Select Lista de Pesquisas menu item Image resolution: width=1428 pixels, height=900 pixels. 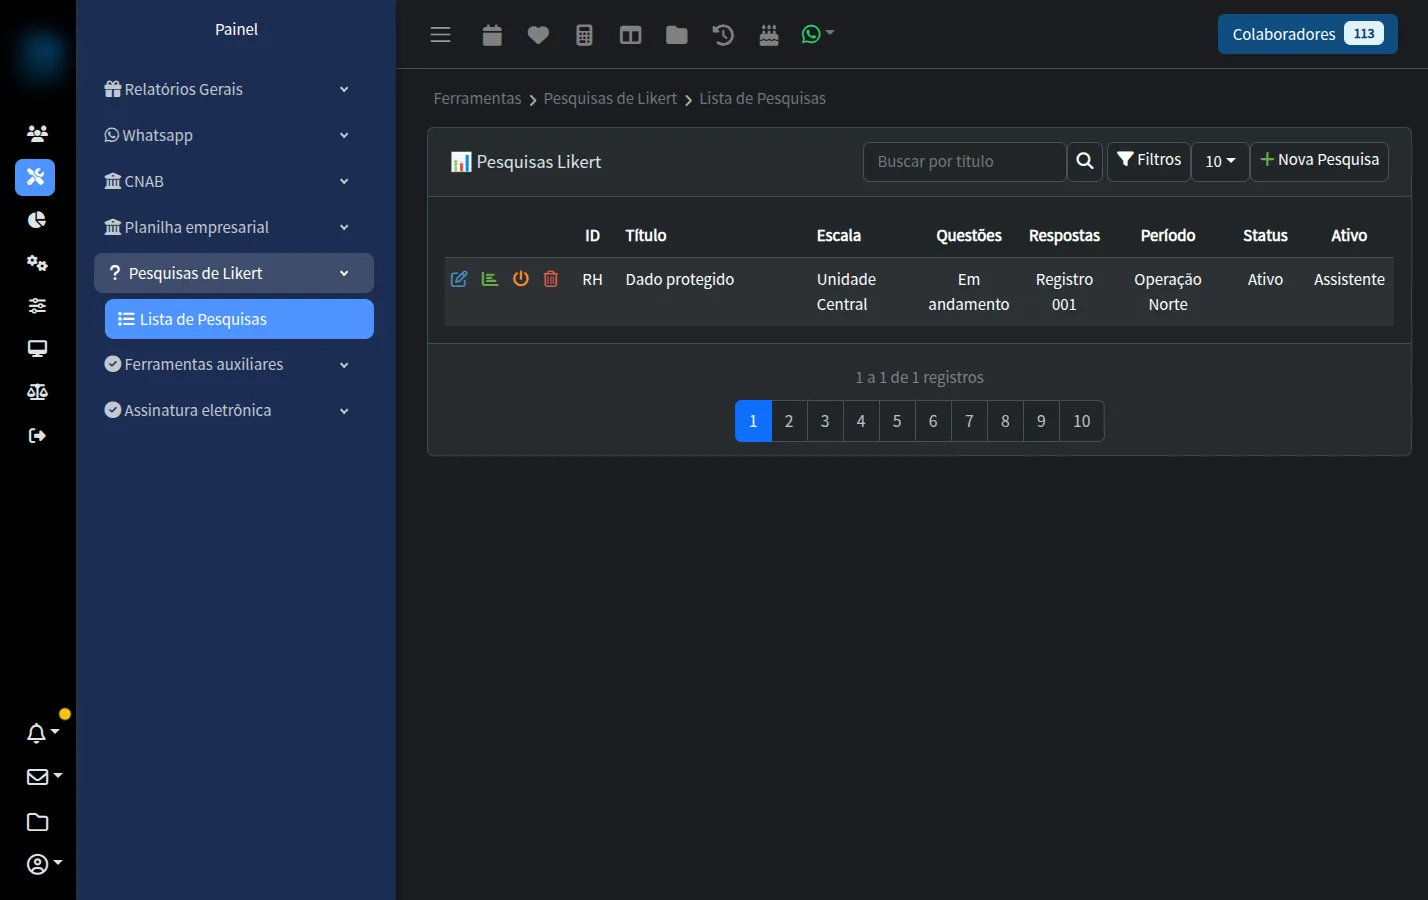point(239,319)
